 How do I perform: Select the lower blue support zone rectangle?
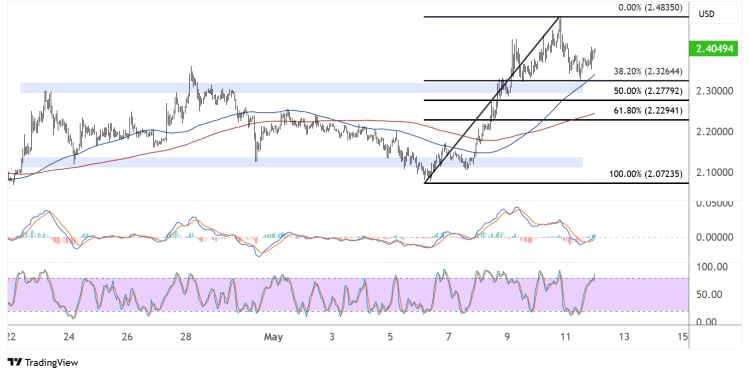point(301,162)
